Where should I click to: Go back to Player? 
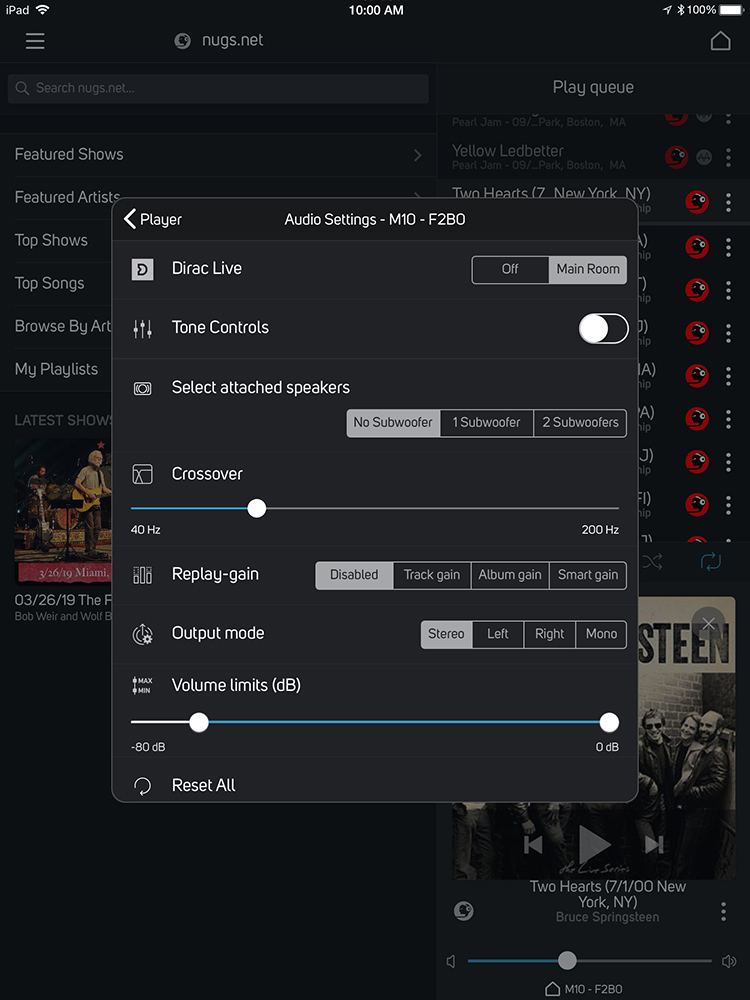pos(153,219)
